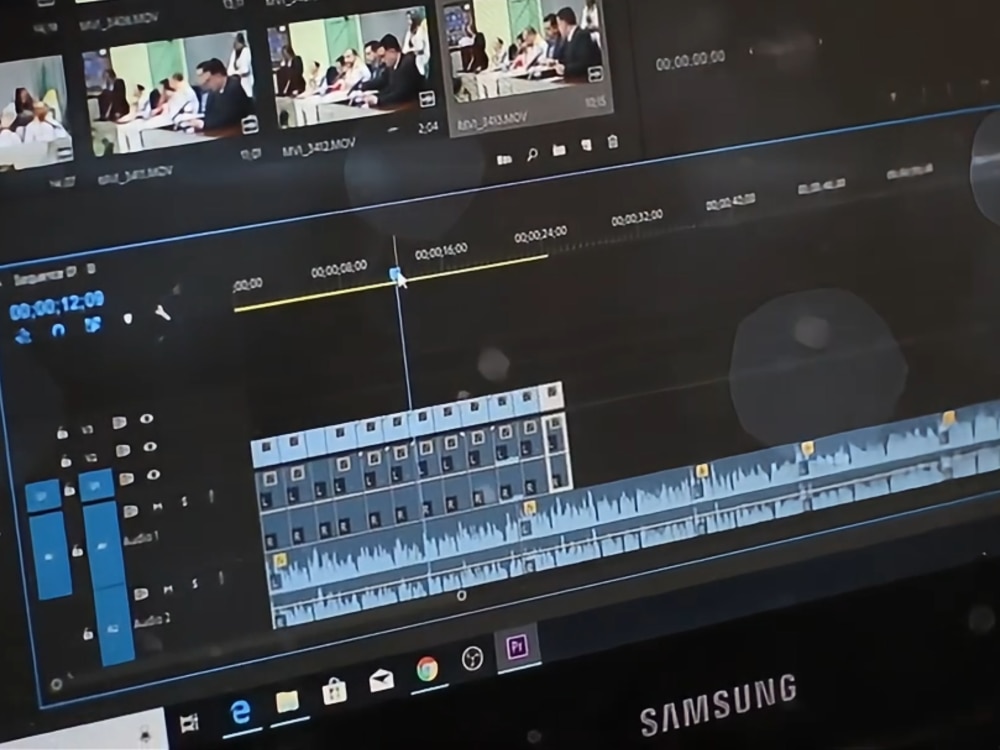This screenshot has height=750, width=1000.
Task: Toggle the Linked Selection icon
Action: (x=93, y=325)
